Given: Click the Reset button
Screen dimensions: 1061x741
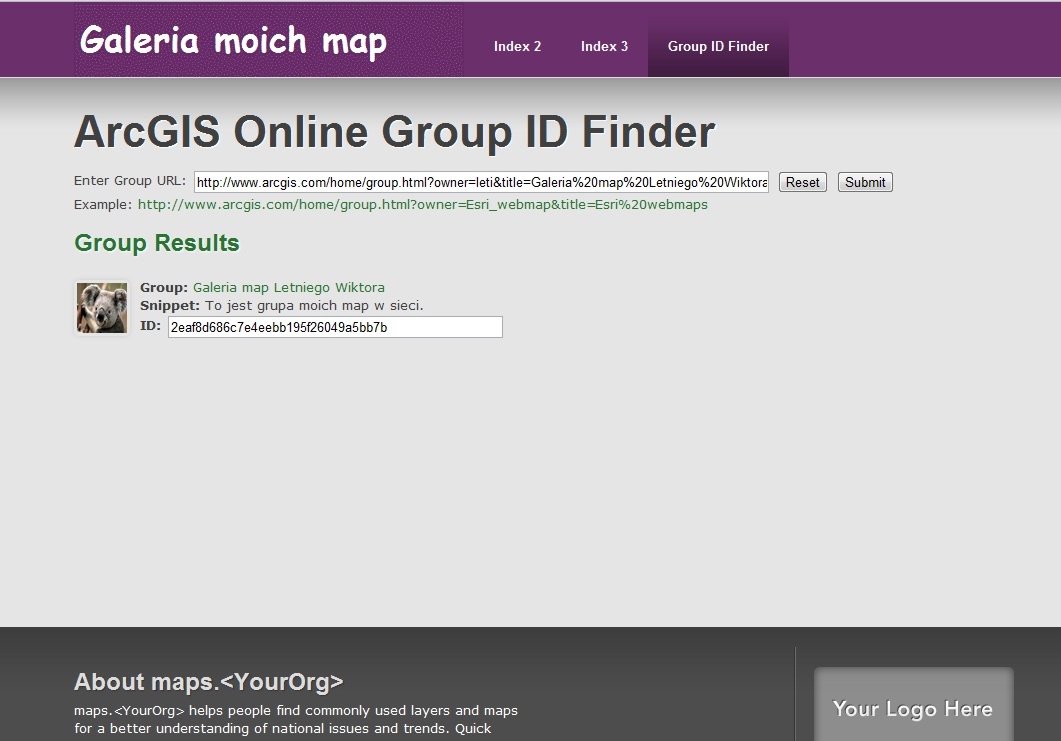Looking at the screenshot, I should pyautogui.click(x=803, y=182).
